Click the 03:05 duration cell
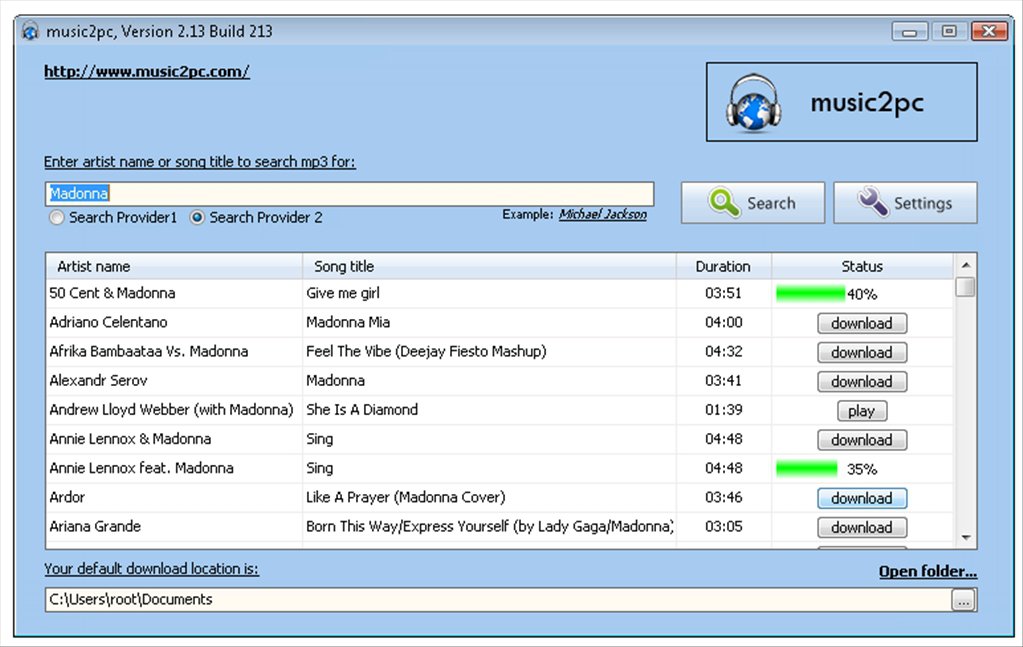Viewport: 1023px width, 647px height. click(724, 526)
